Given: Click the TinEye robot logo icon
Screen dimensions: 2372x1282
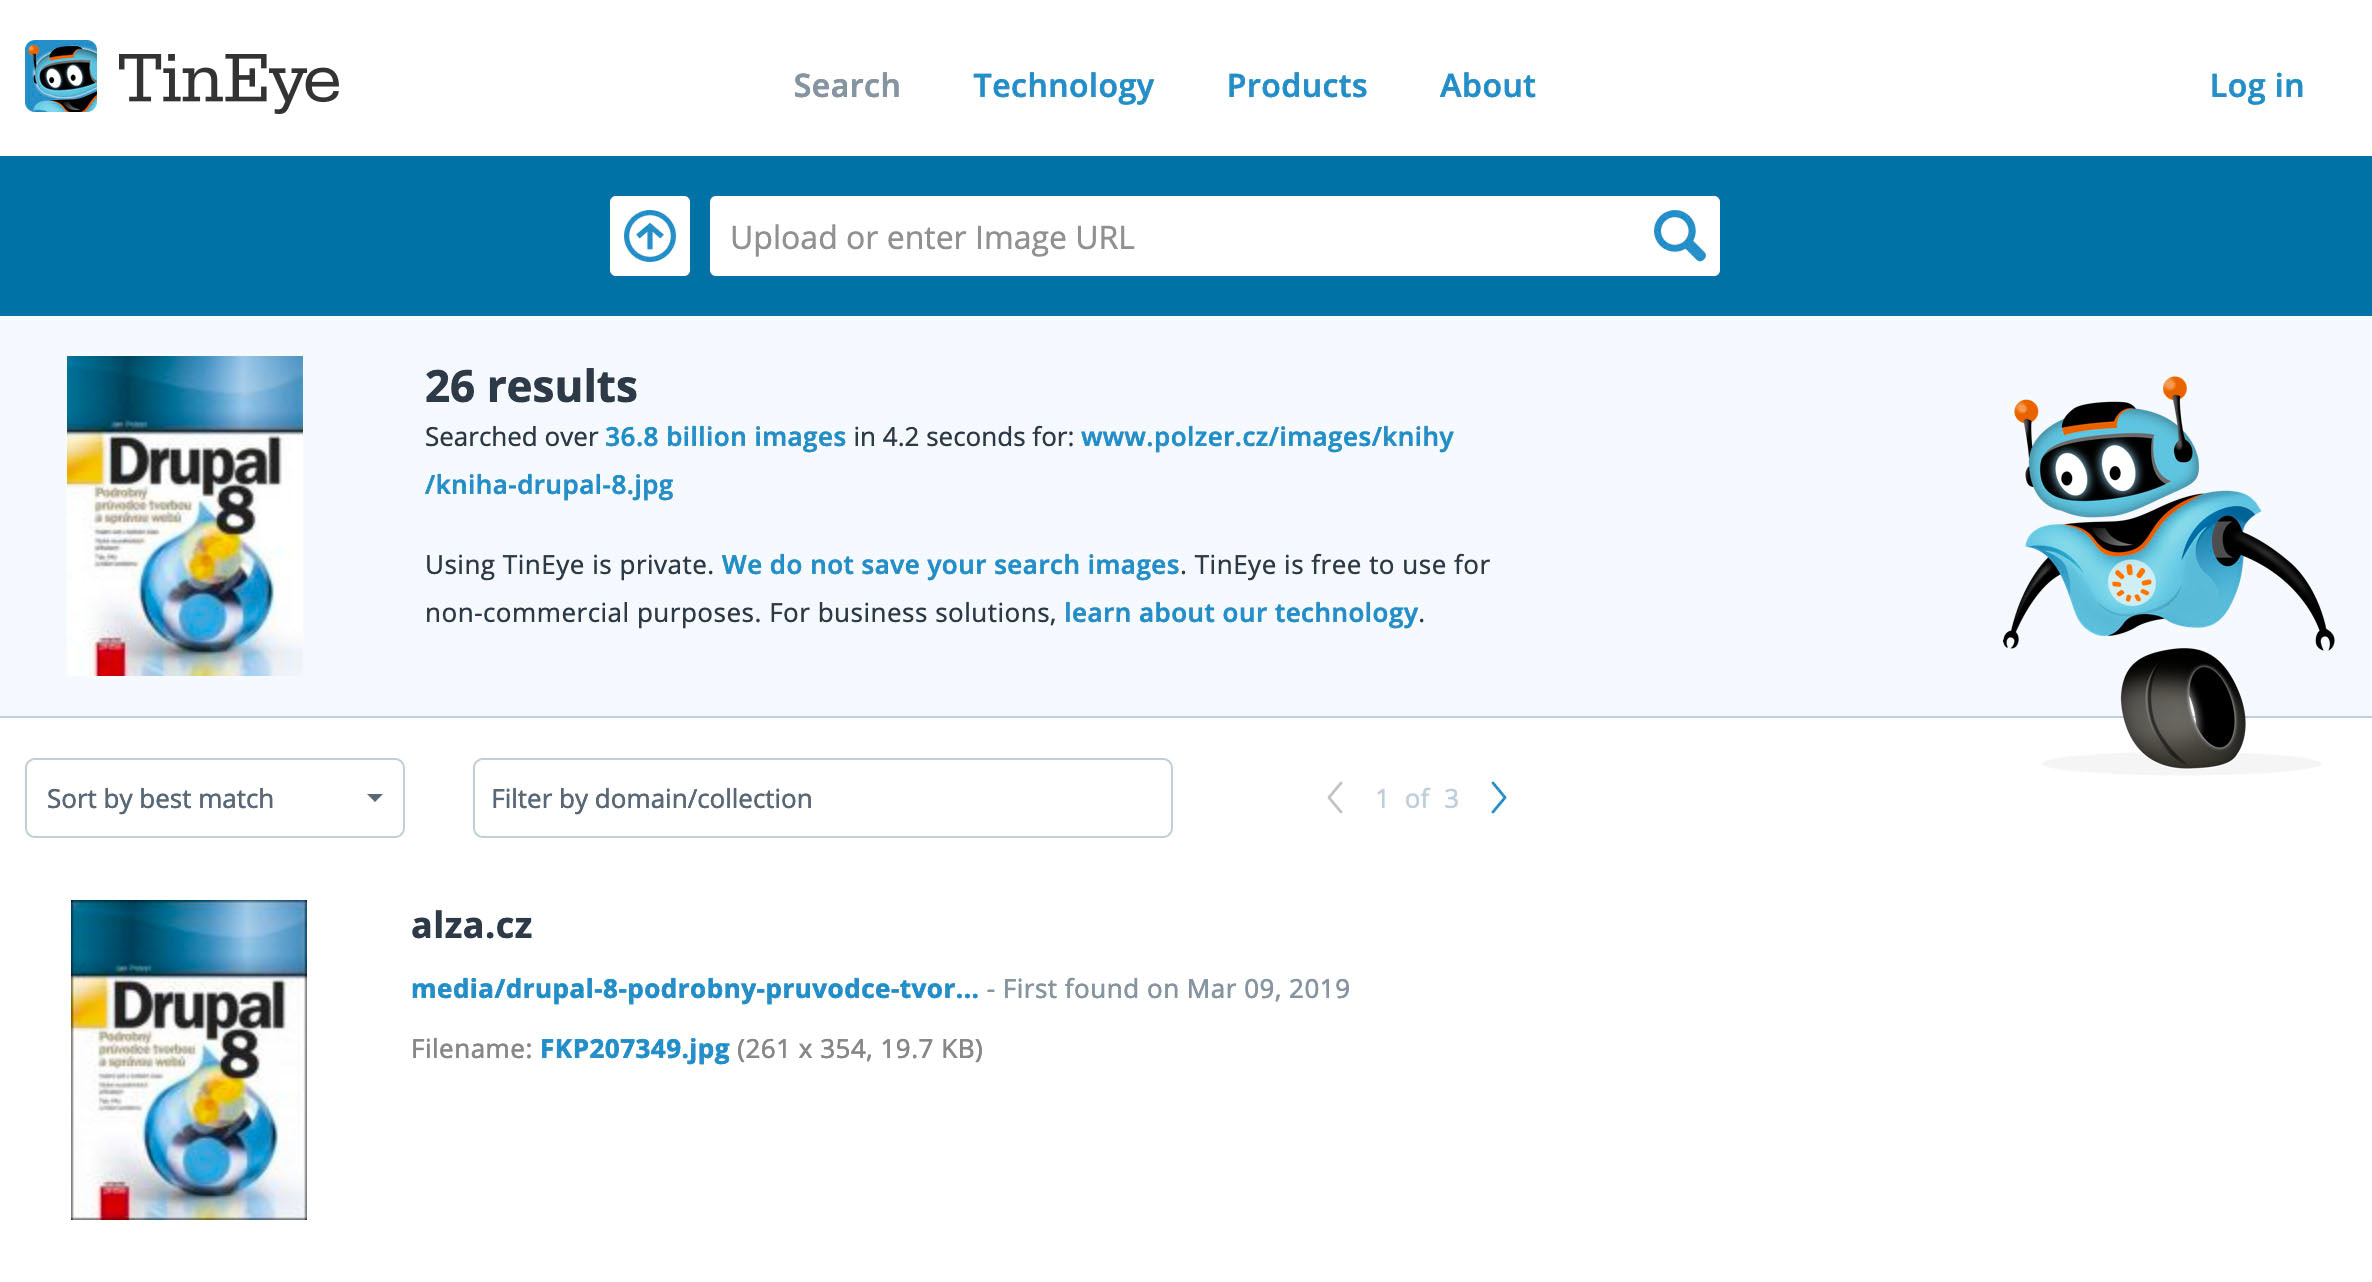Looking at the screenshot, I should (61, 77).
